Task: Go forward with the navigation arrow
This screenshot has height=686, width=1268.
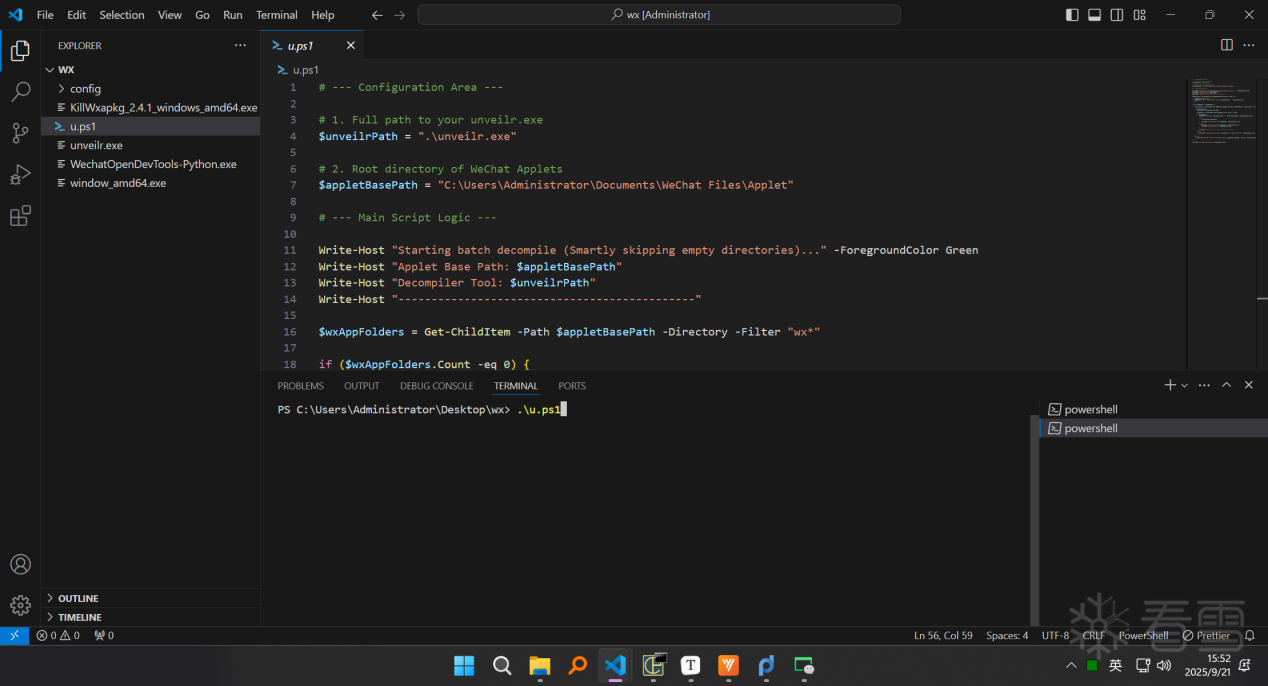Action: [x=400, y=15]
